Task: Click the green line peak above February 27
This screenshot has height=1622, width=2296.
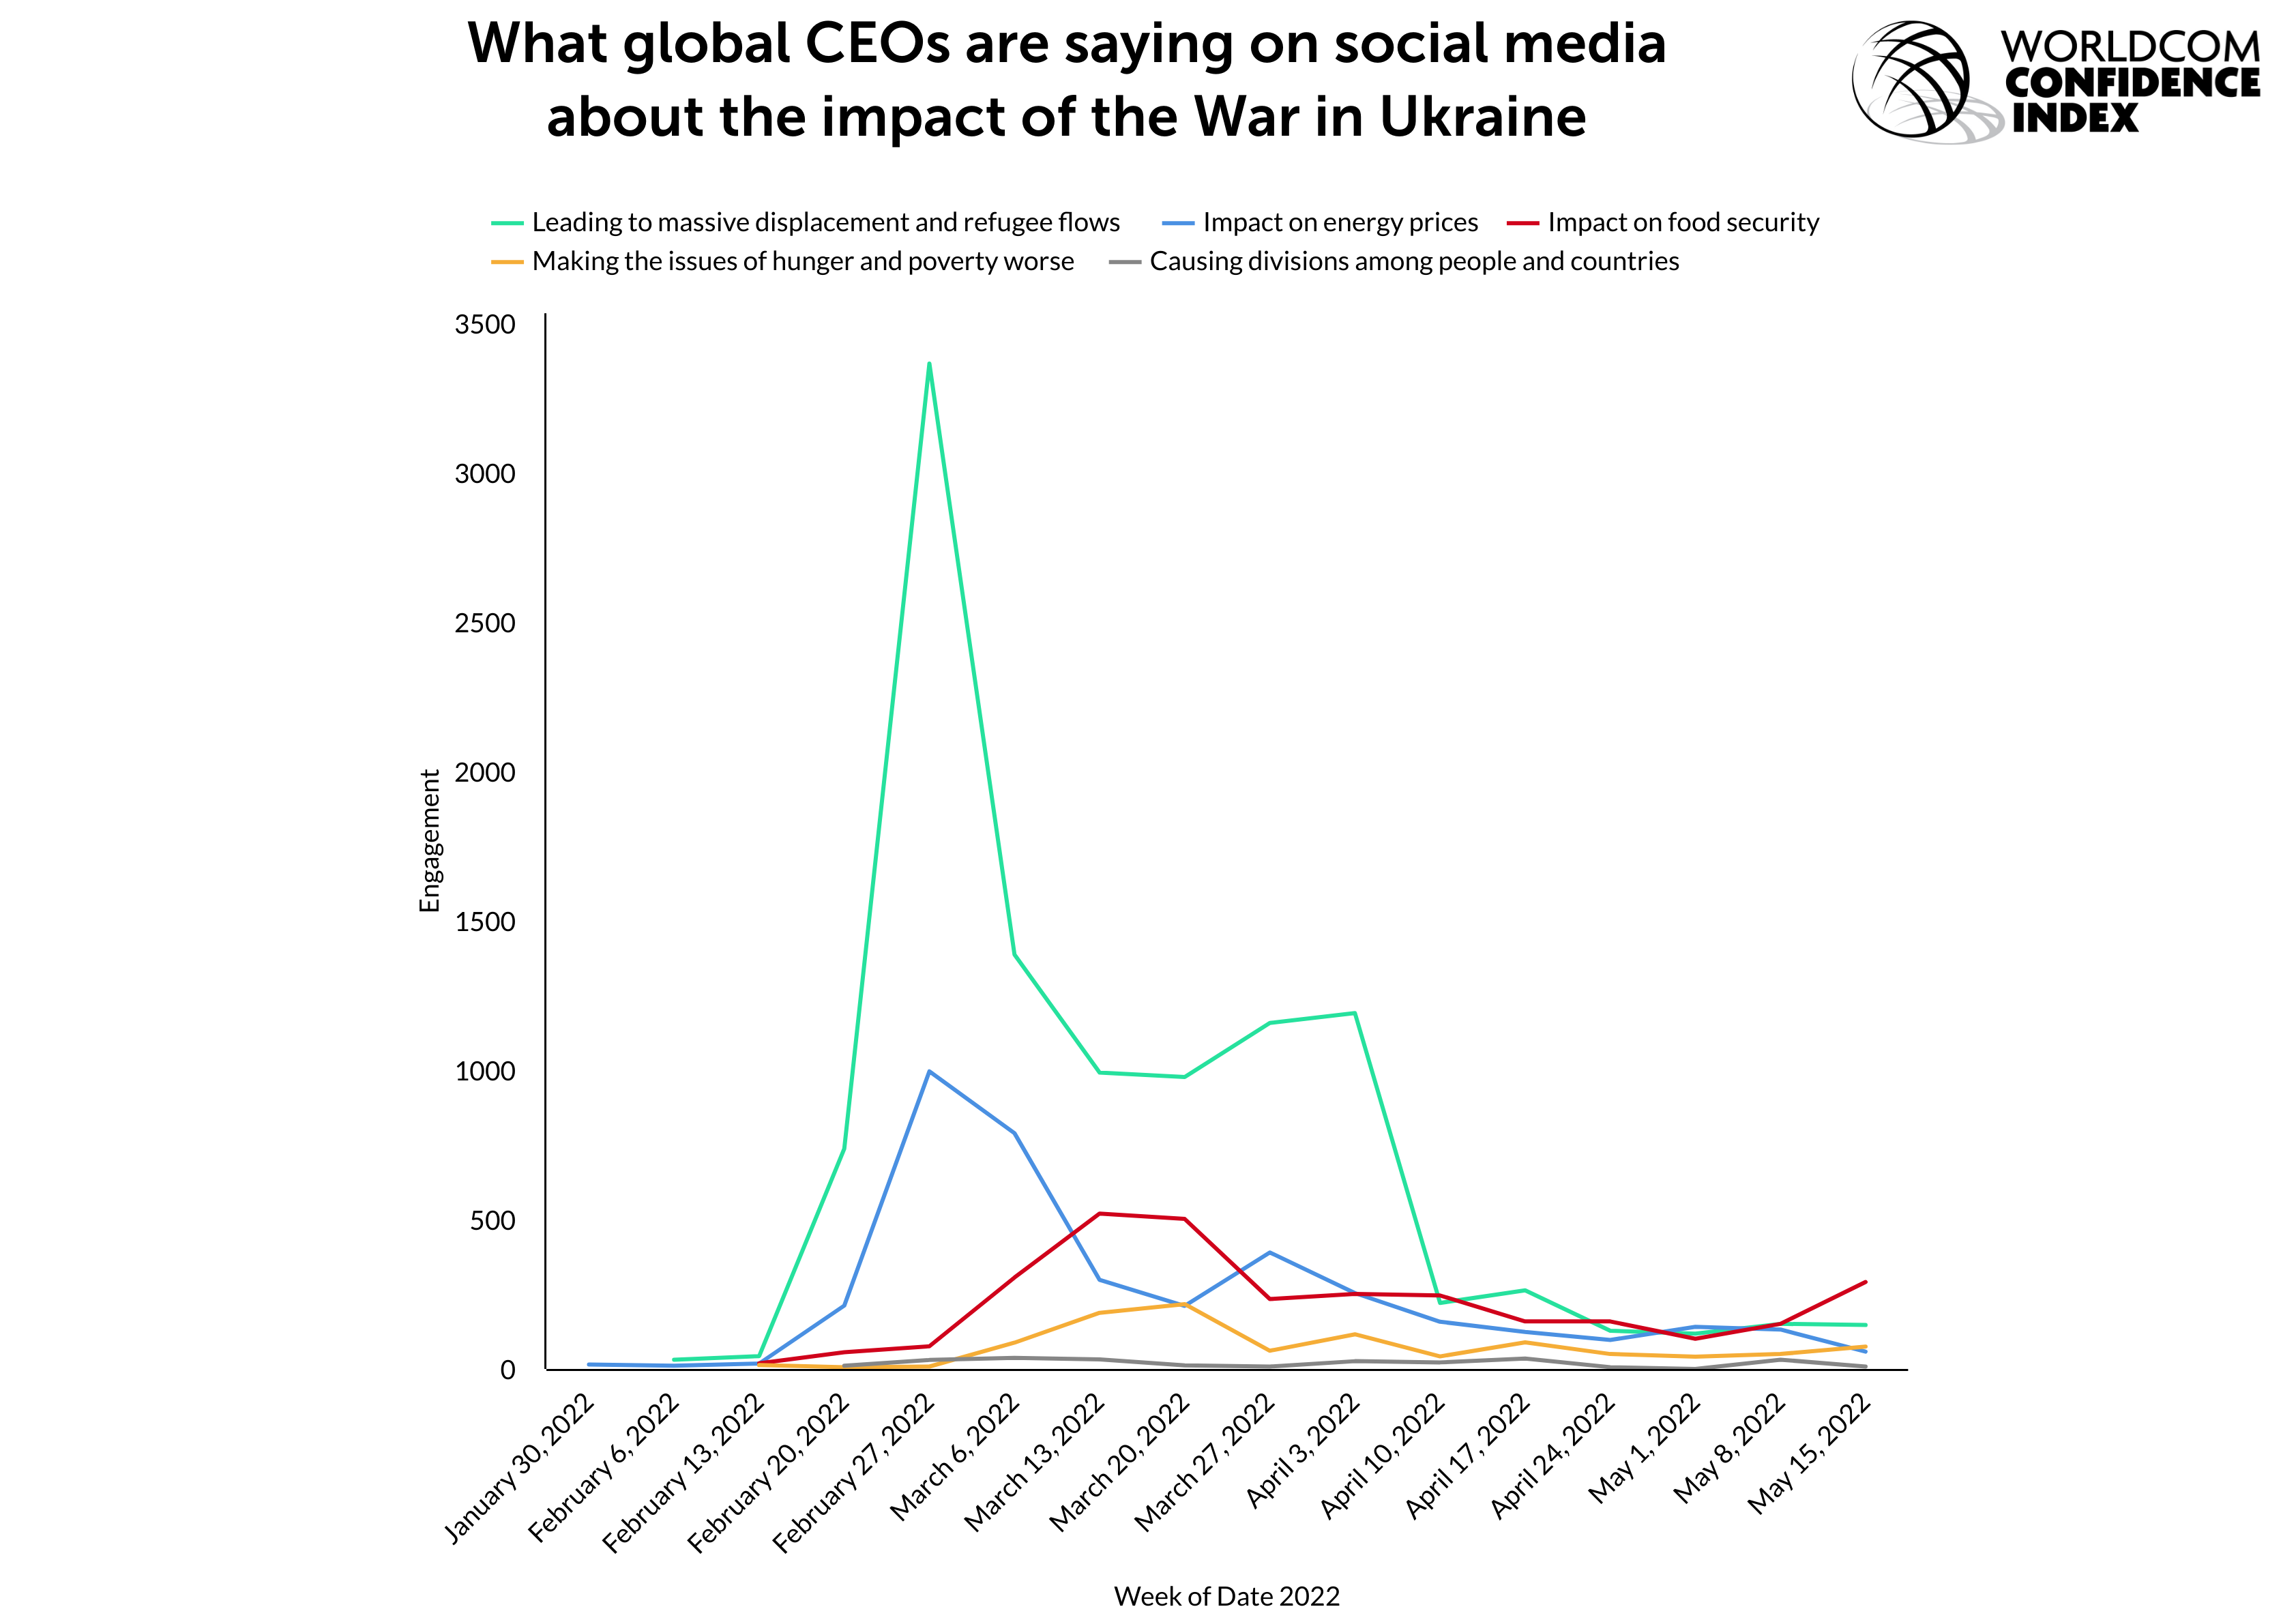Action: [x=929, y=363]
